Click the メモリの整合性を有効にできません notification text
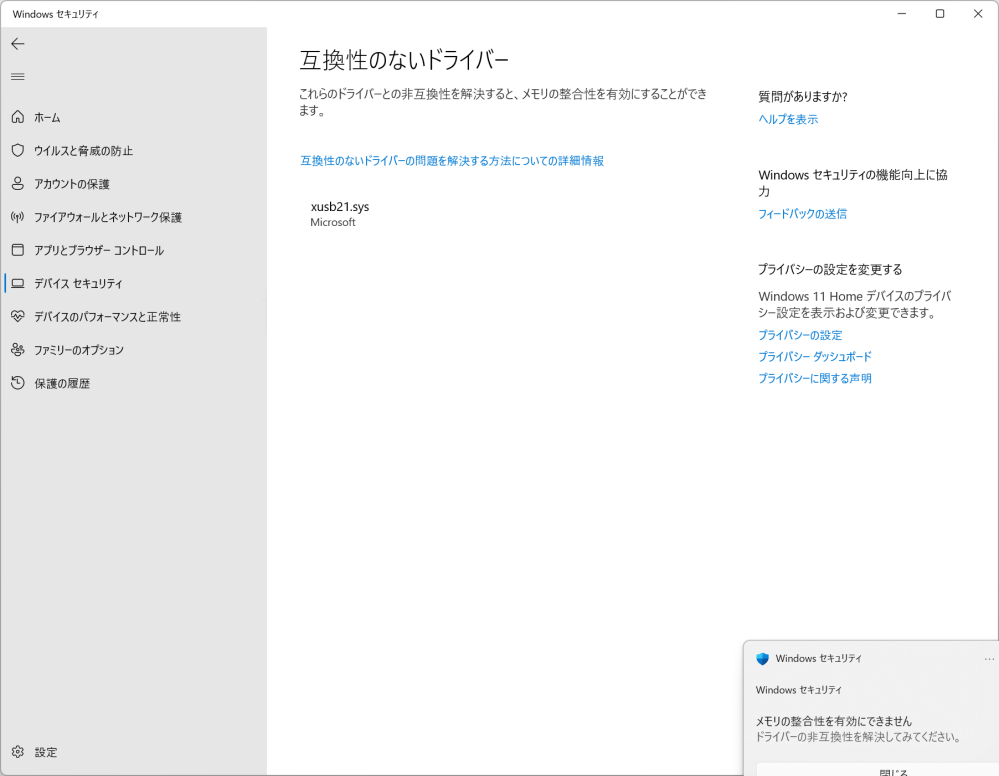Image resolution: width=999 pixels, height=776 pixels. [x=834, y=721]
